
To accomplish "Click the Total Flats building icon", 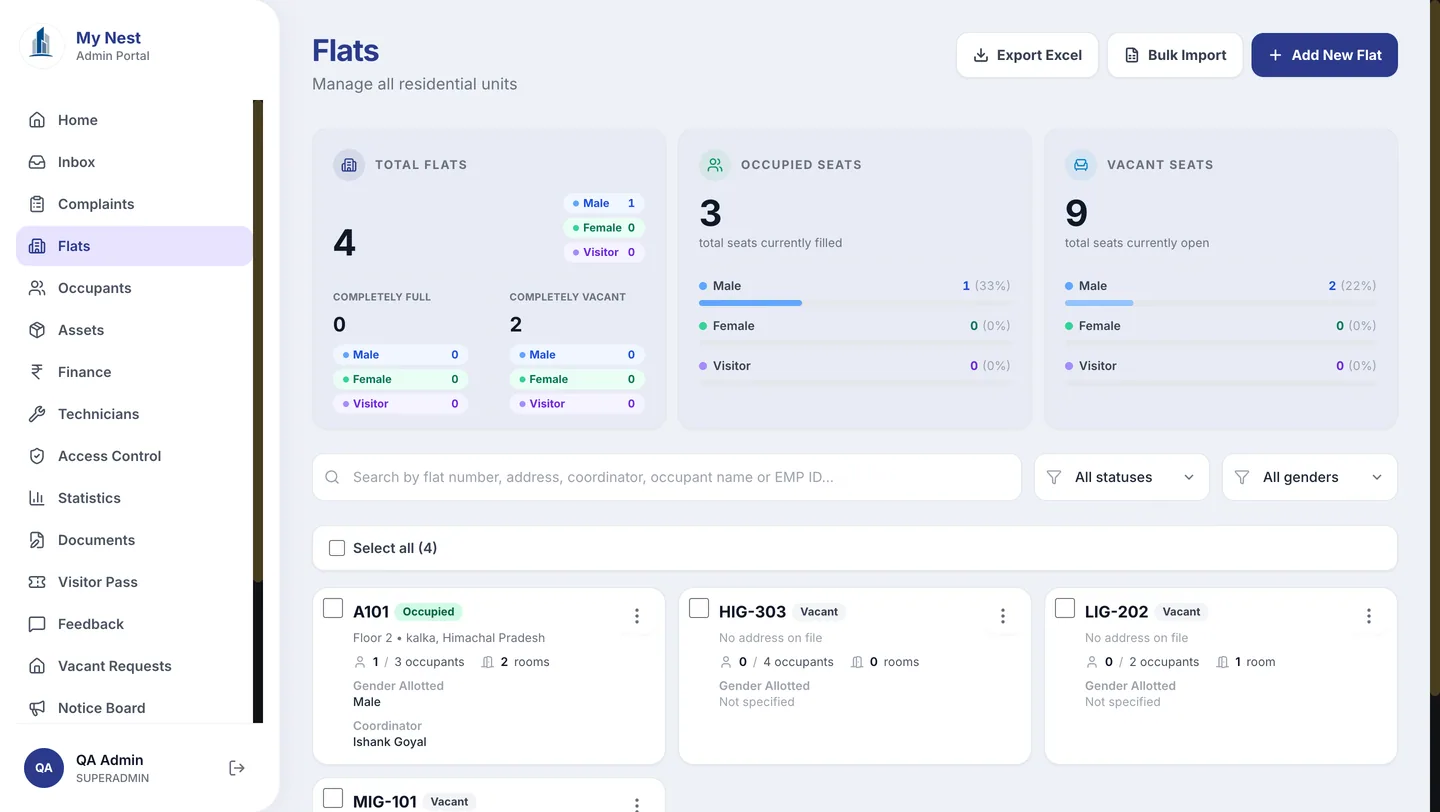I will (x=349, y=165).
